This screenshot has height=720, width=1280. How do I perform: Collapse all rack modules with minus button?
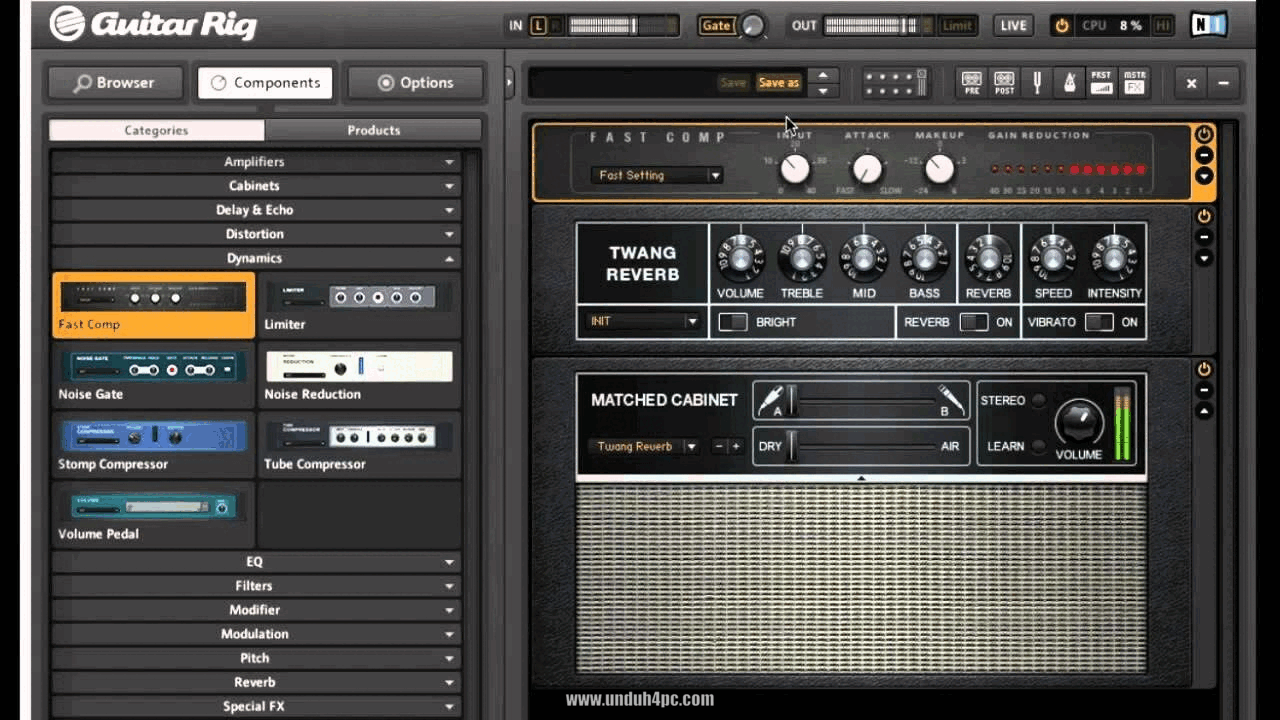[x=1223, y=83]
